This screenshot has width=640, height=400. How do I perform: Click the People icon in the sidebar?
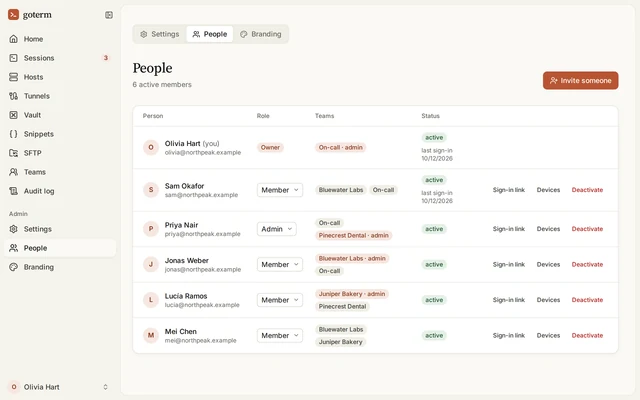click(x=13, y=248)
